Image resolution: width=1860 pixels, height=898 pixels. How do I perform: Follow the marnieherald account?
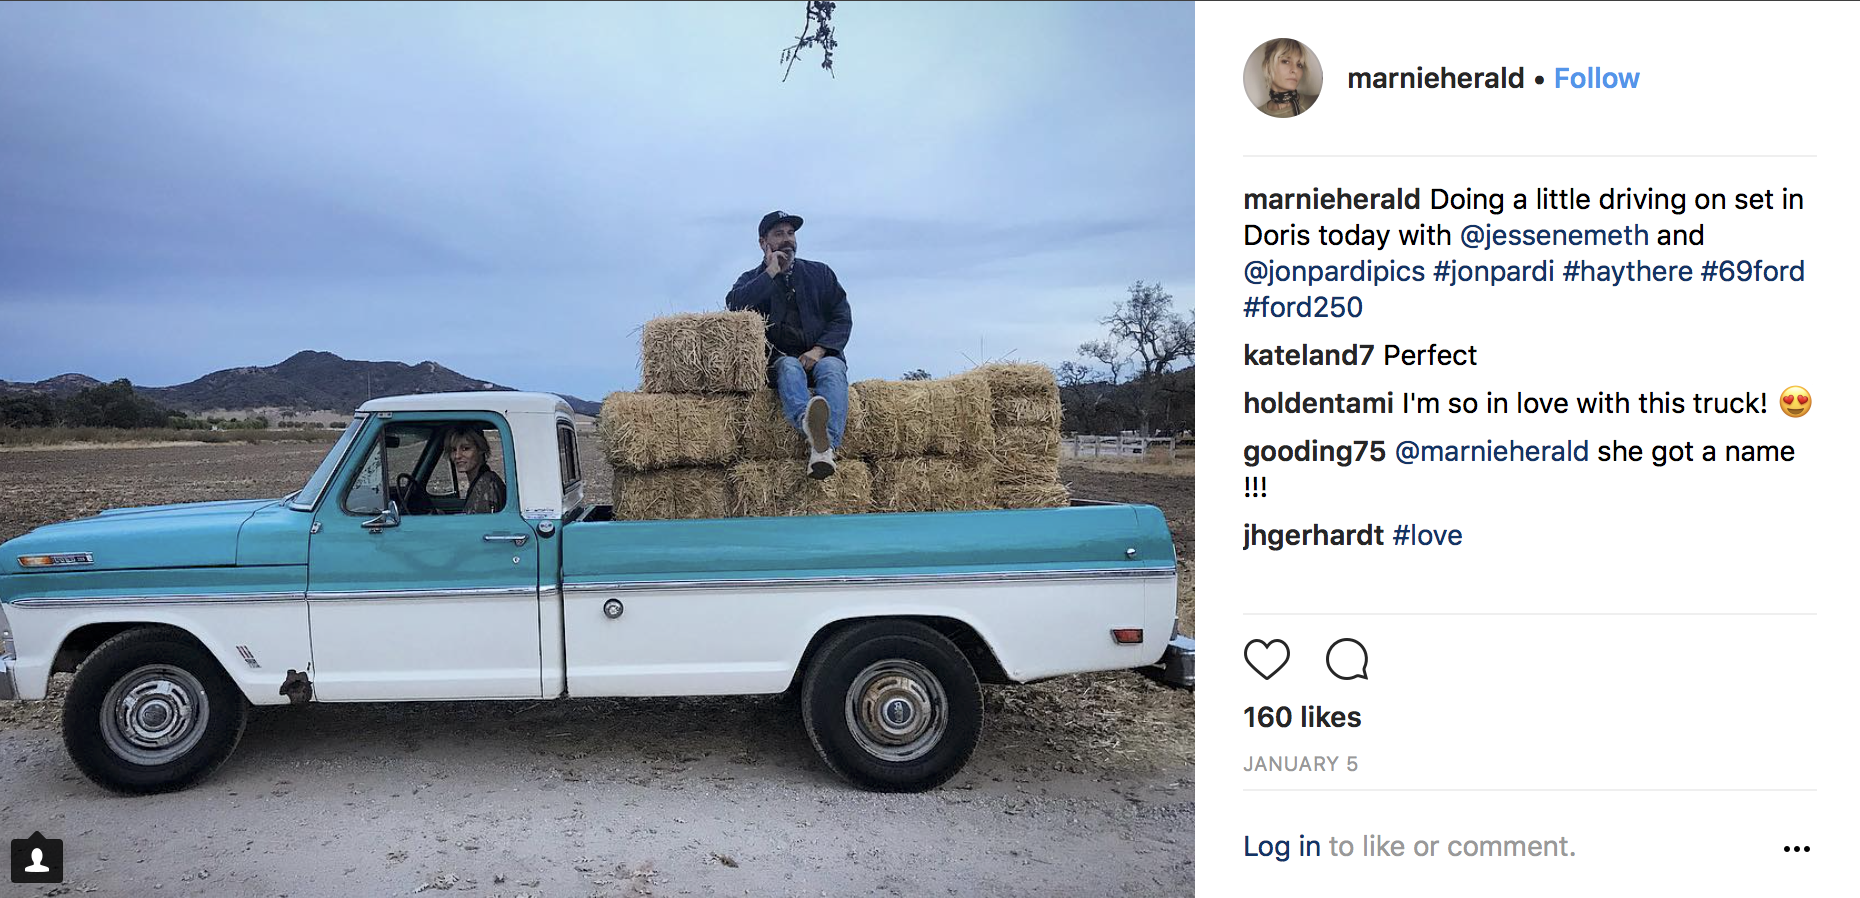tap(1596, 78)
